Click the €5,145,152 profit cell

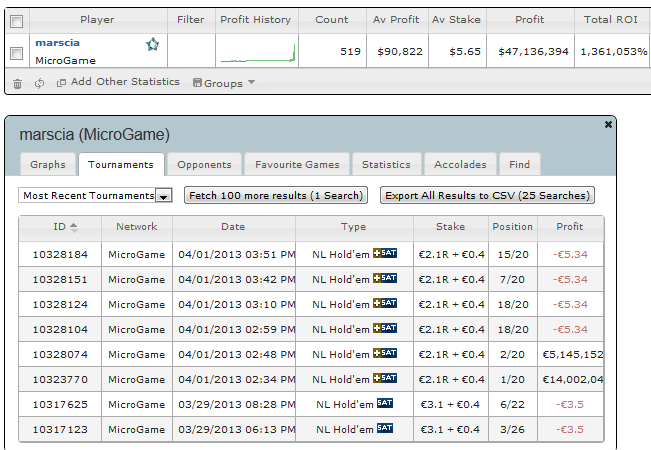coord(573,355)
